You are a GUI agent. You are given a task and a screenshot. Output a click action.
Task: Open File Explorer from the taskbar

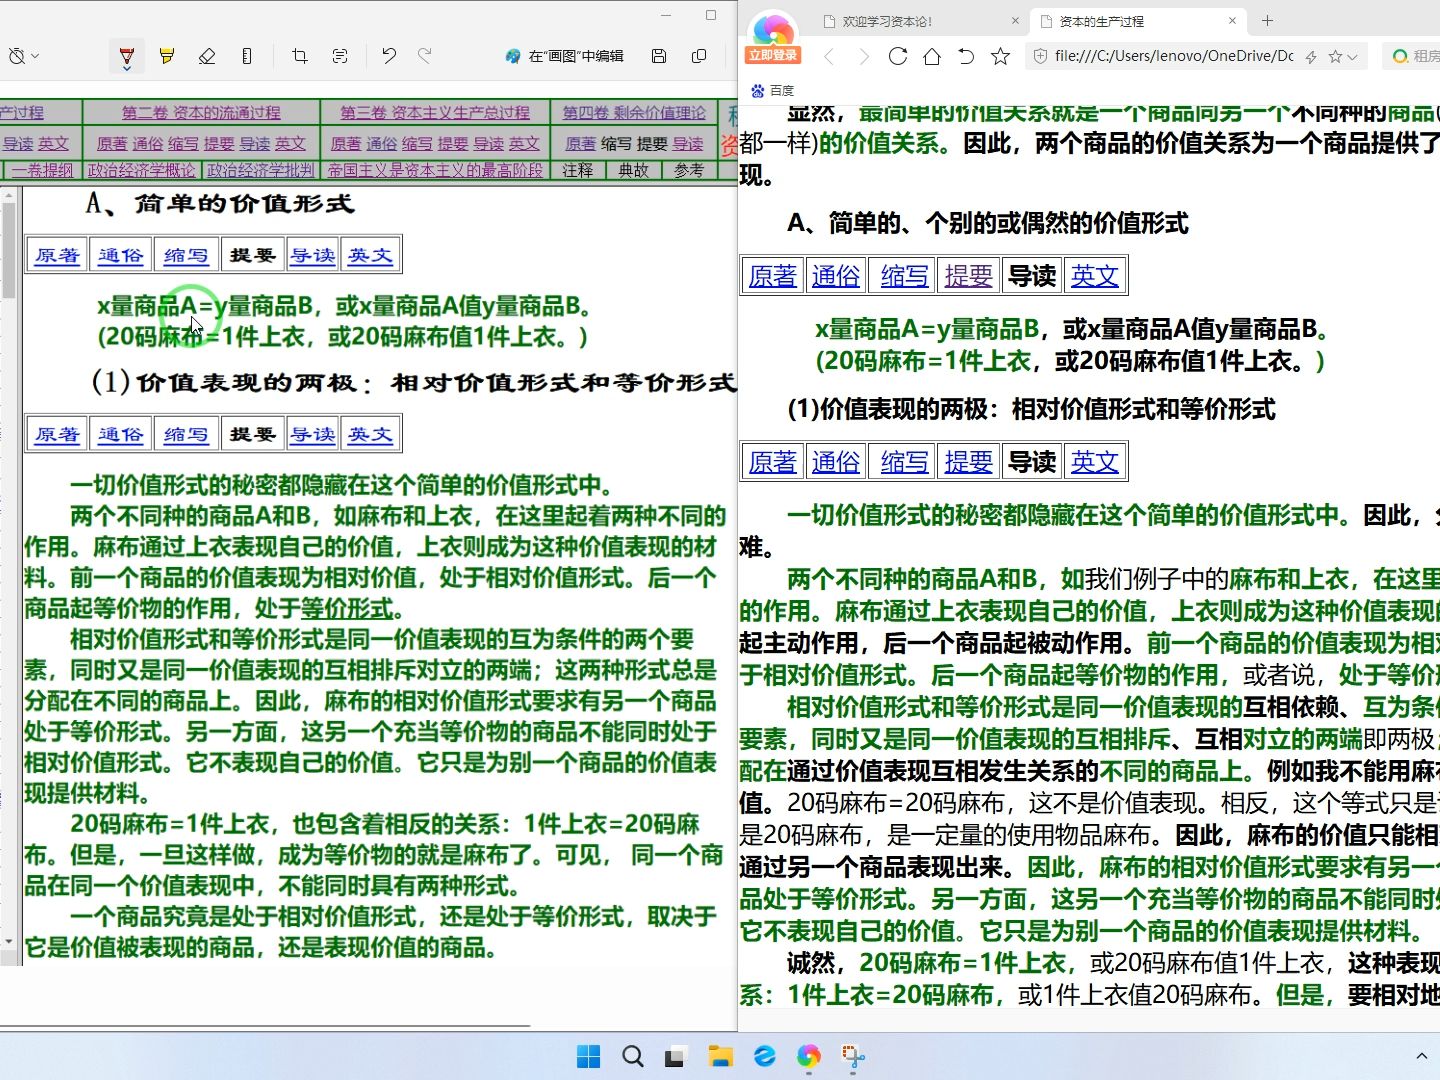coord(721,1056)
